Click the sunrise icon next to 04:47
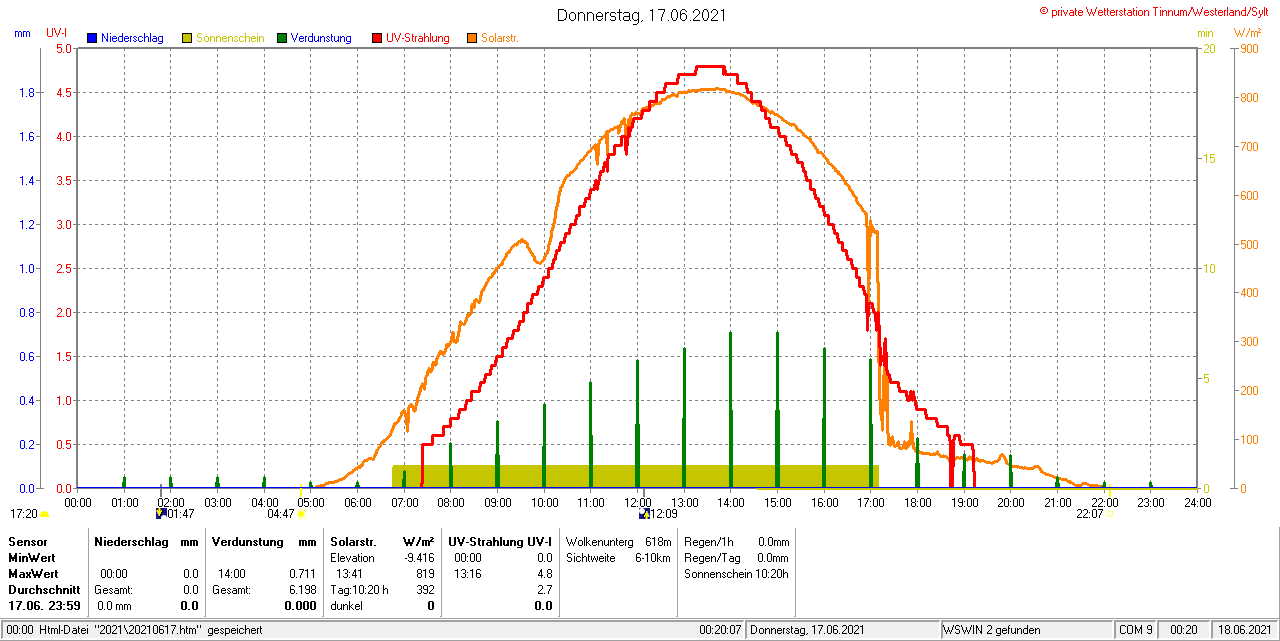1280x641 pixels. click(301, 514)
